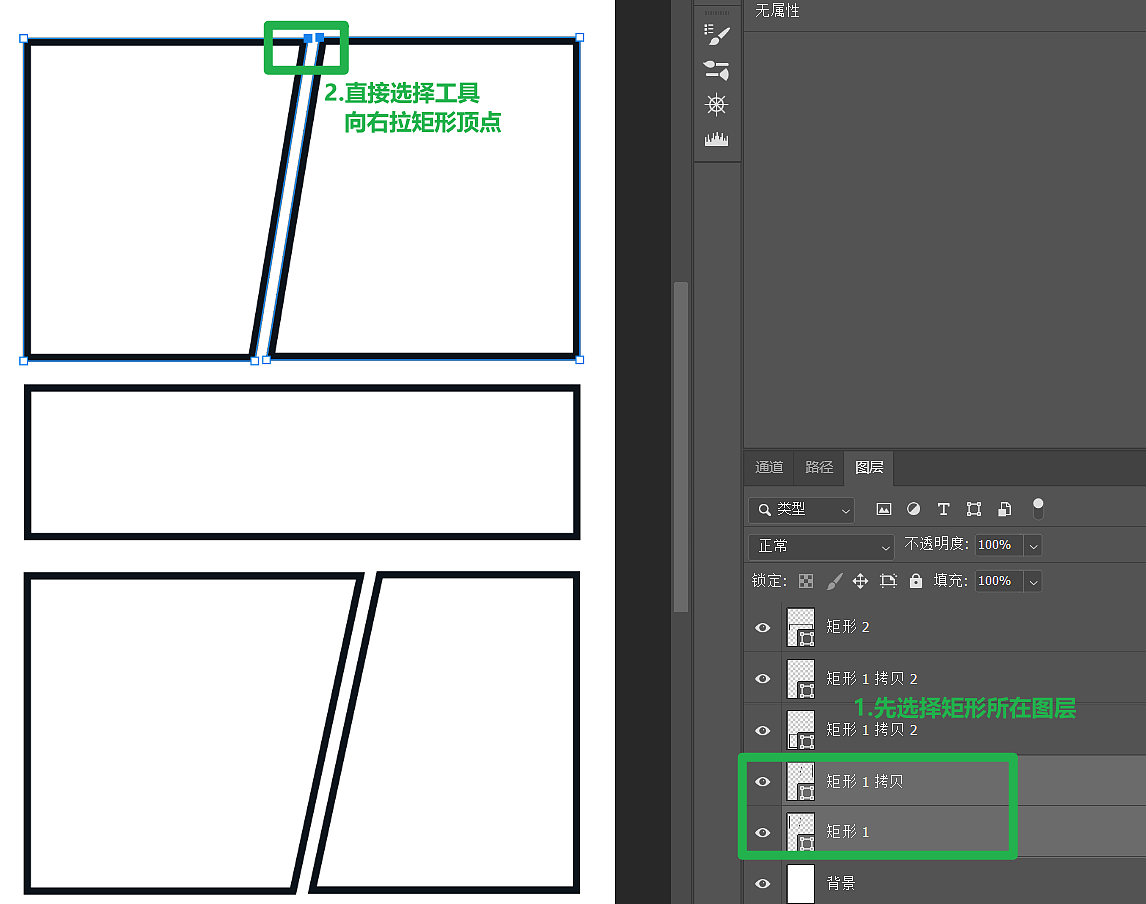
Task: Click the 矩形 2 layer thumbnail
Action: click(800, 628)
